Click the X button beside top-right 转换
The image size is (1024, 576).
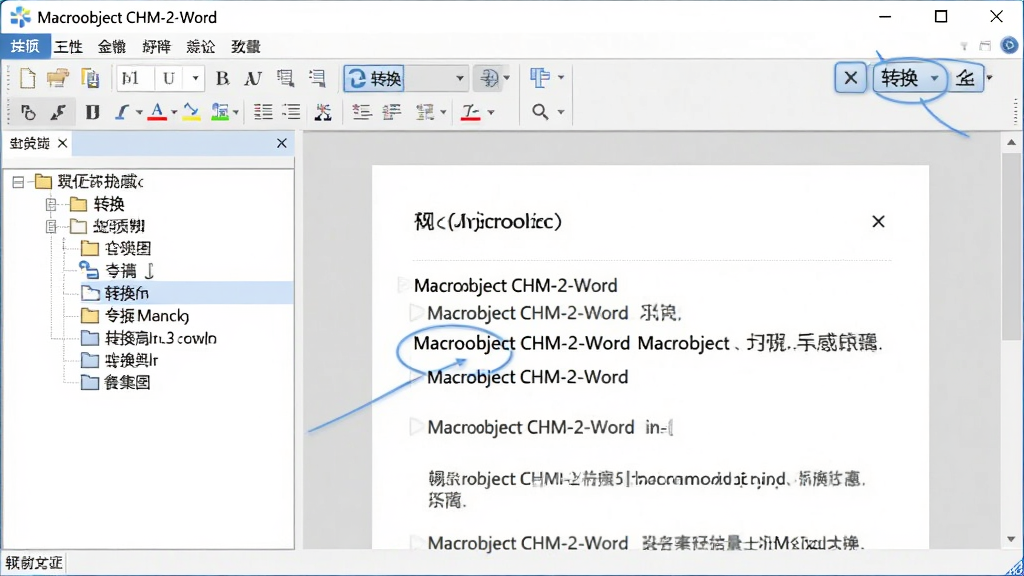tap(850, 78)
